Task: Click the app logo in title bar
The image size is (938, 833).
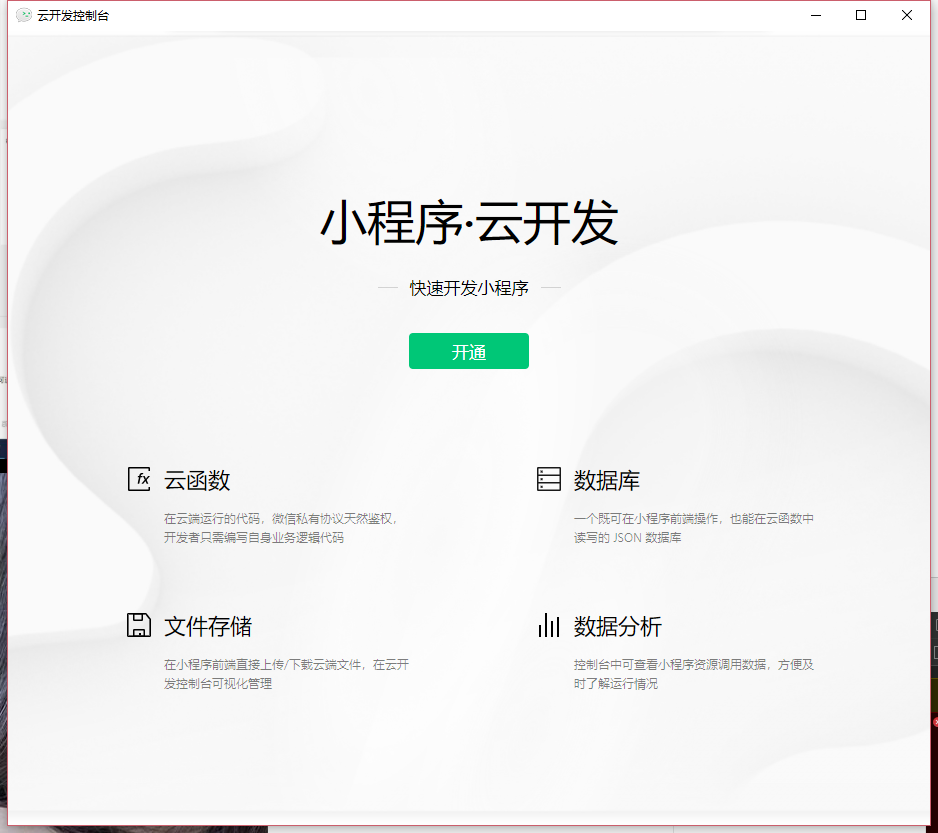Action: pyautogui.click(x=24, y=15)
